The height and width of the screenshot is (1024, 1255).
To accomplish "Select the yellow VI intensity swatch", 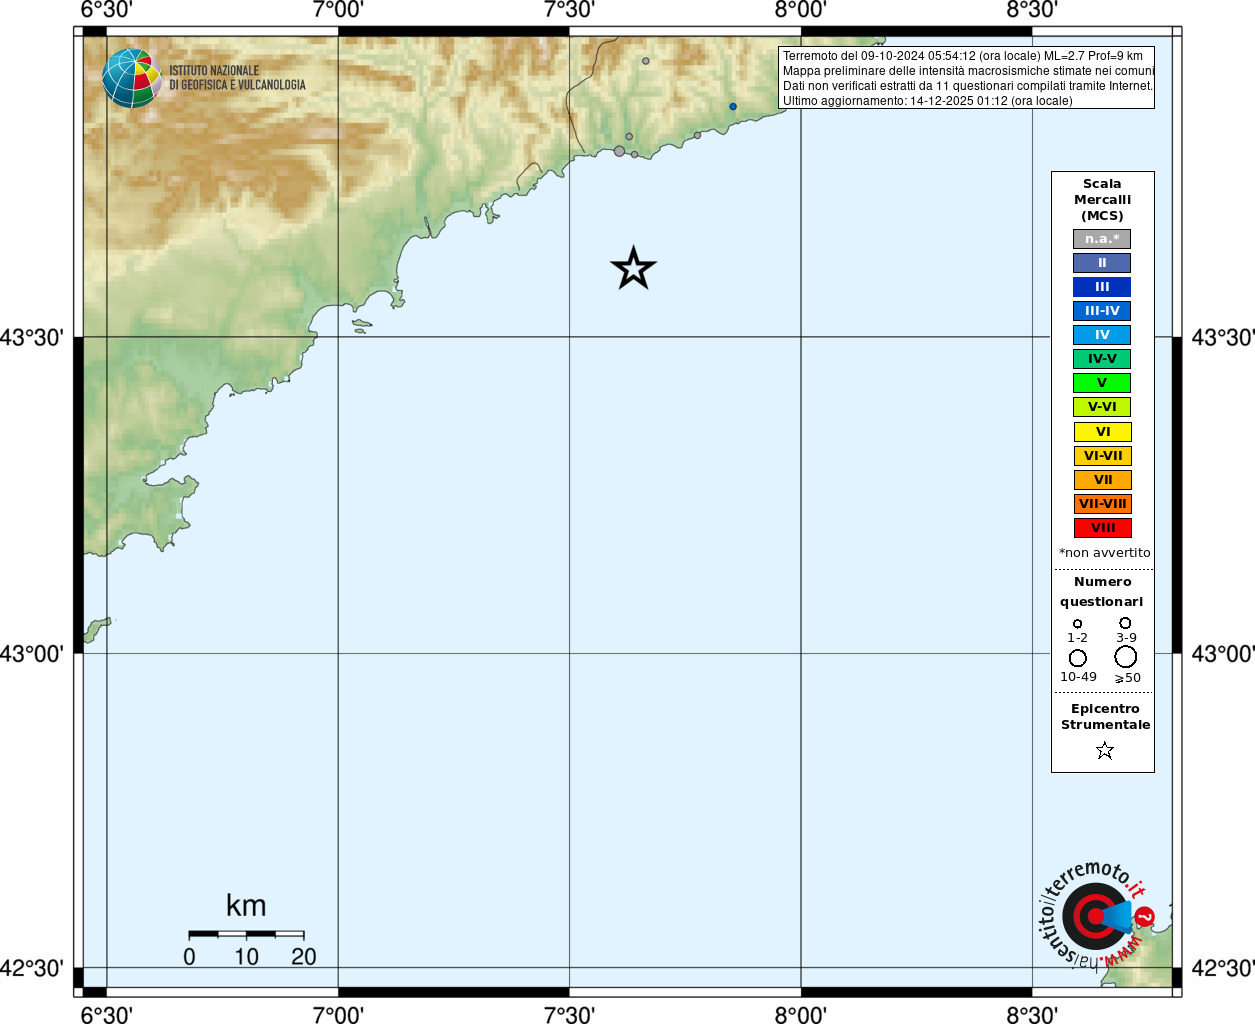I will pos(1103,432).
